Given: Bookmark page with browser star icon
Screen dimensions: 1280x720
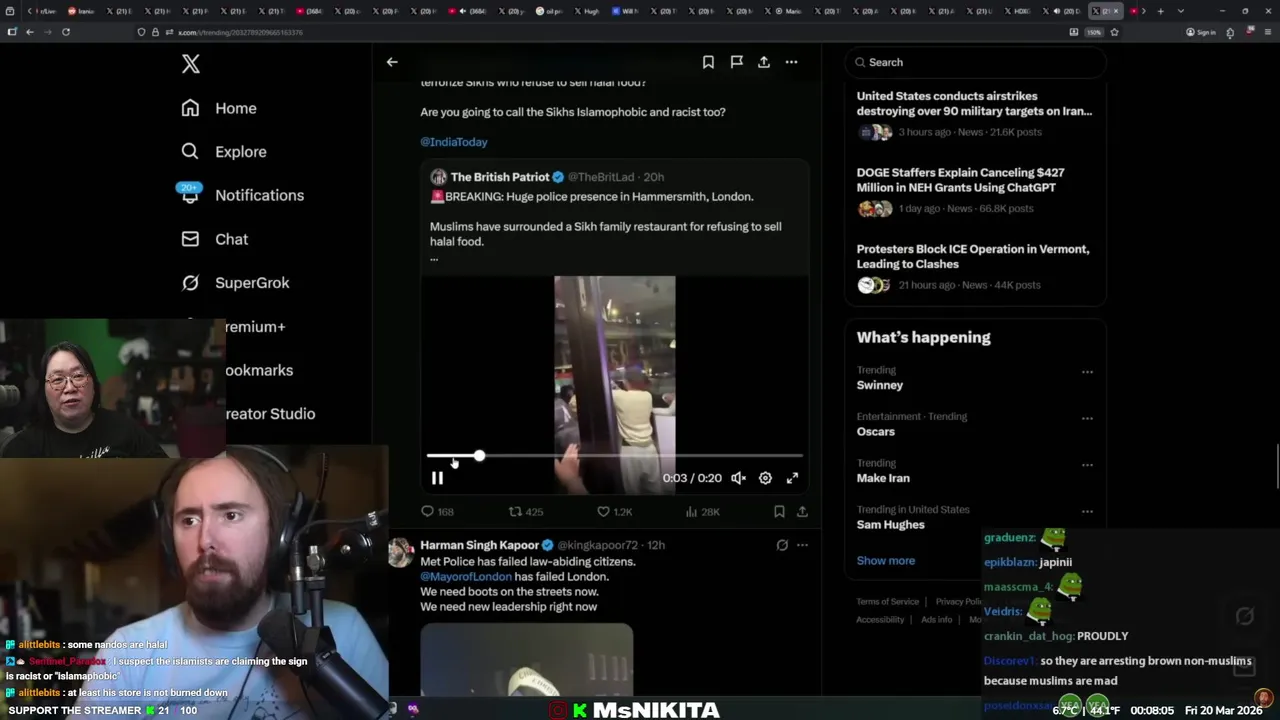Looking at the screenshot, I should pyautogui.click(x=1114, y=32).
